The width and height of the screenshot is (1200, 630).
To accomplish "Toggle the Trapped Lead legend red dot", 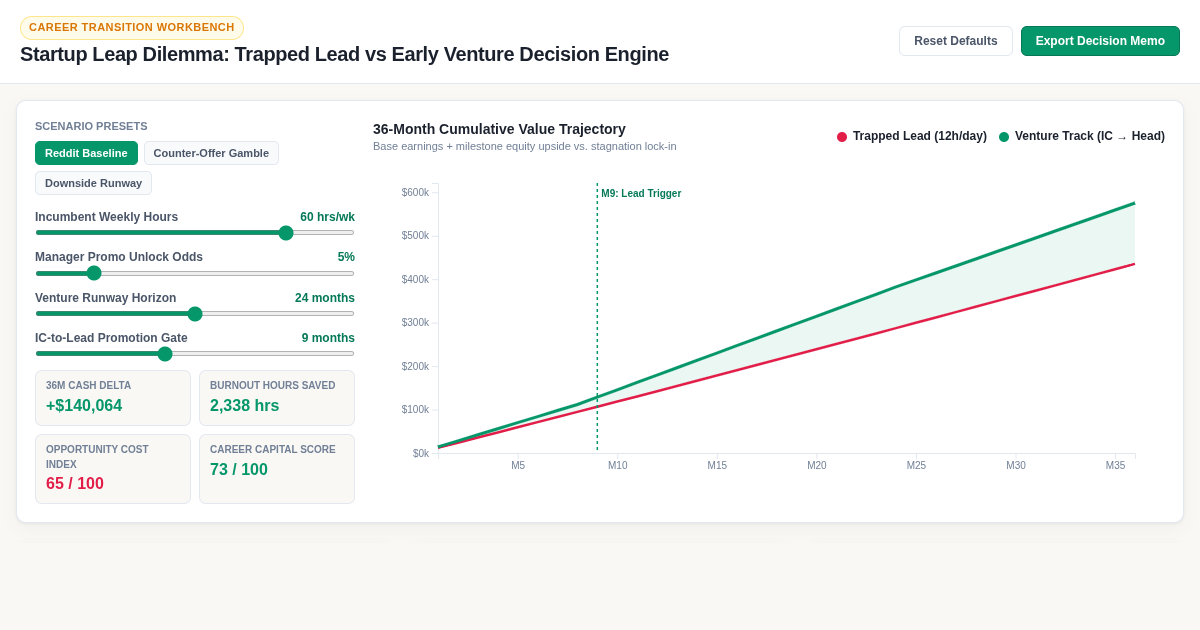I will pos(842,137).
